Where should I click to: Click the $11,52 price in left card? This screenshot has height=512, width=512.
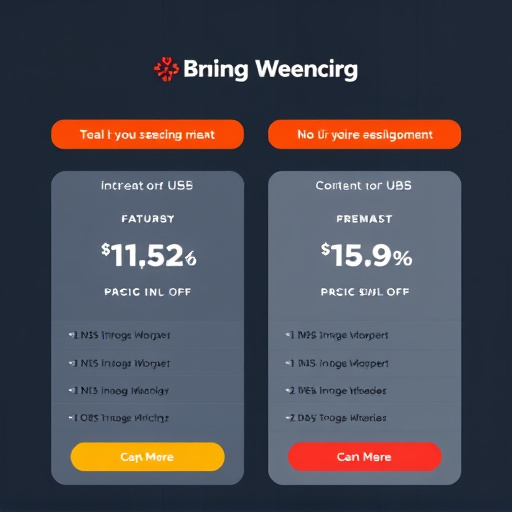coord(149,256)
